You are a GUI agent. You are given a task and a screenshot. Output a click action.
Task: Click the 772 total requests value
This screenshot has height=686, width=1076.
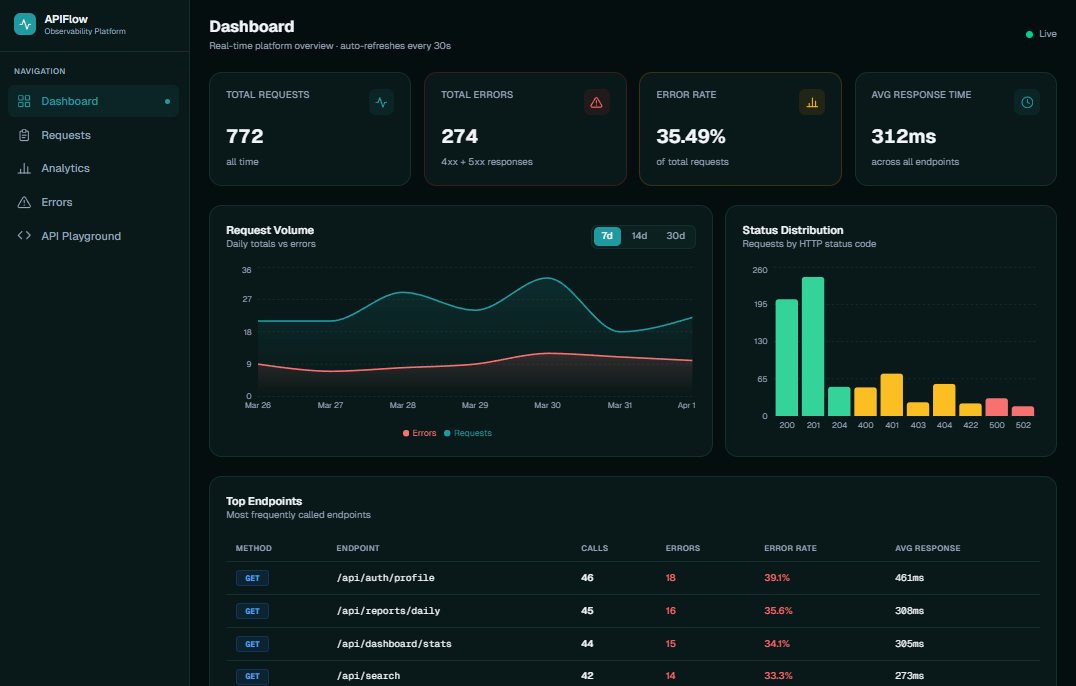point(245,137)
